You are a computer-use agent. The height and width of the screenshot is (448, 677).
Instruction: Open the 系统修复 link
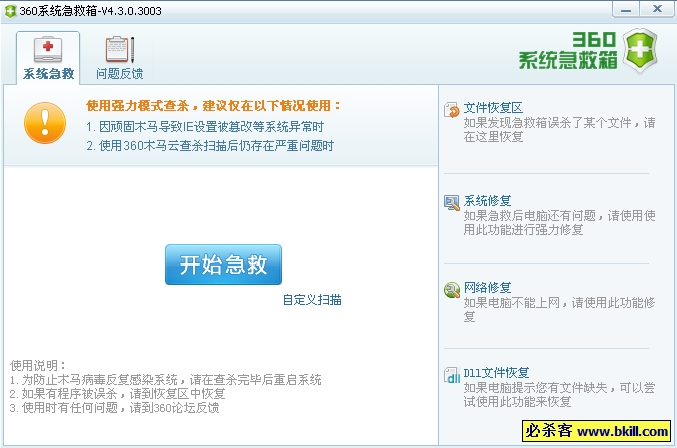[x=487, y=200]
